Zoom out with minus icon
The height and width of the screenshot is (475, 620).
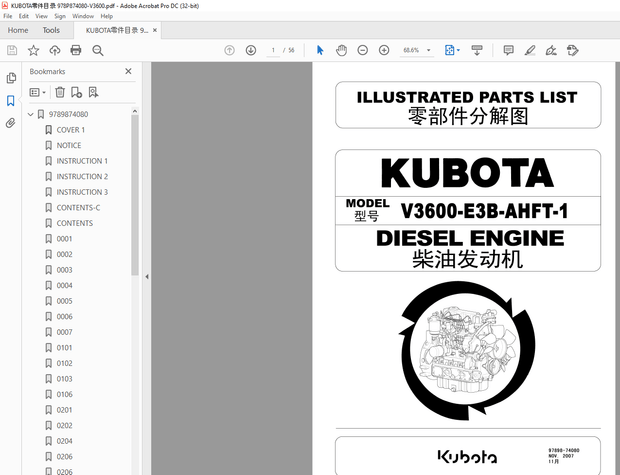363,50
